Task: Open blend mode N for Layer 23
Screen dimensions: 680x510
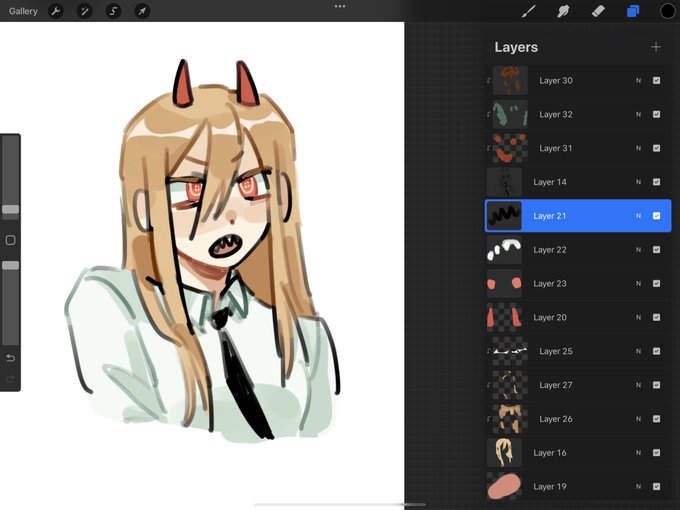Action: (x=638, y=283)
